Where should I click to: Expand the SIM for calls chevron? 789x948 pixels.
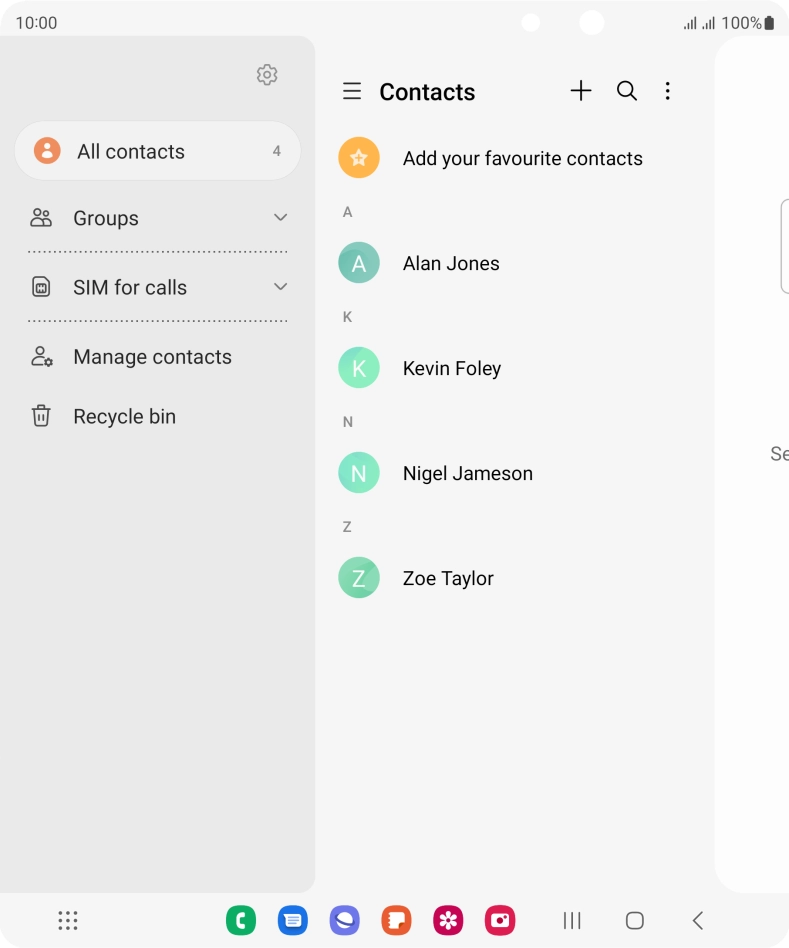pyautogui.click(x=281, y=287)
